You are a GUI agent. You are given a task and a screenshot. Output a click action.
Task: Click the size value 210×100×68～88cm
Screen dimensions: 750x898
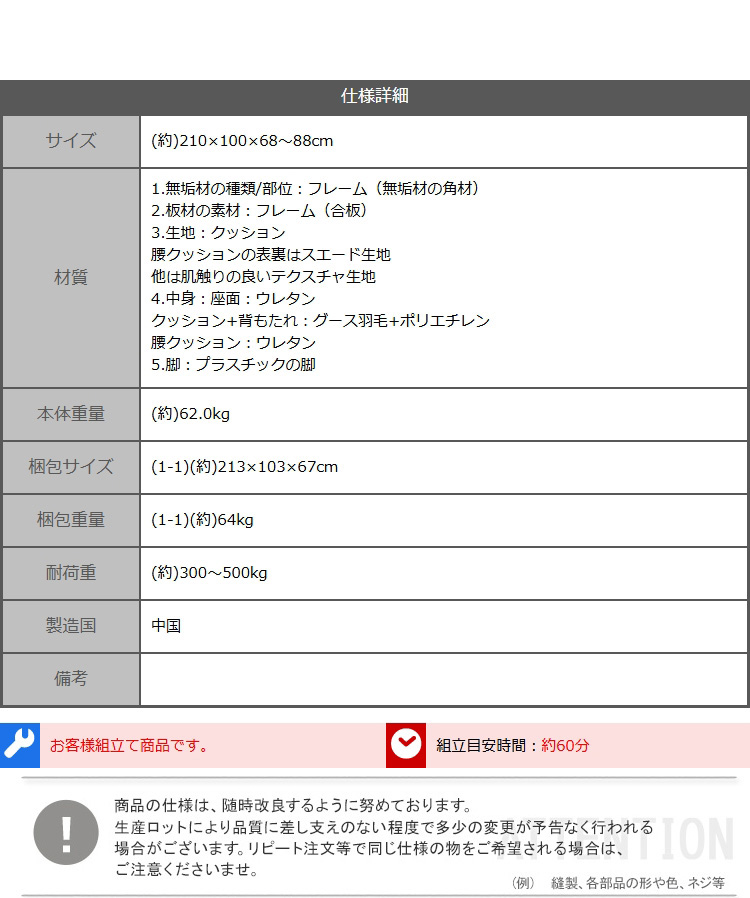tap(242, 141)
